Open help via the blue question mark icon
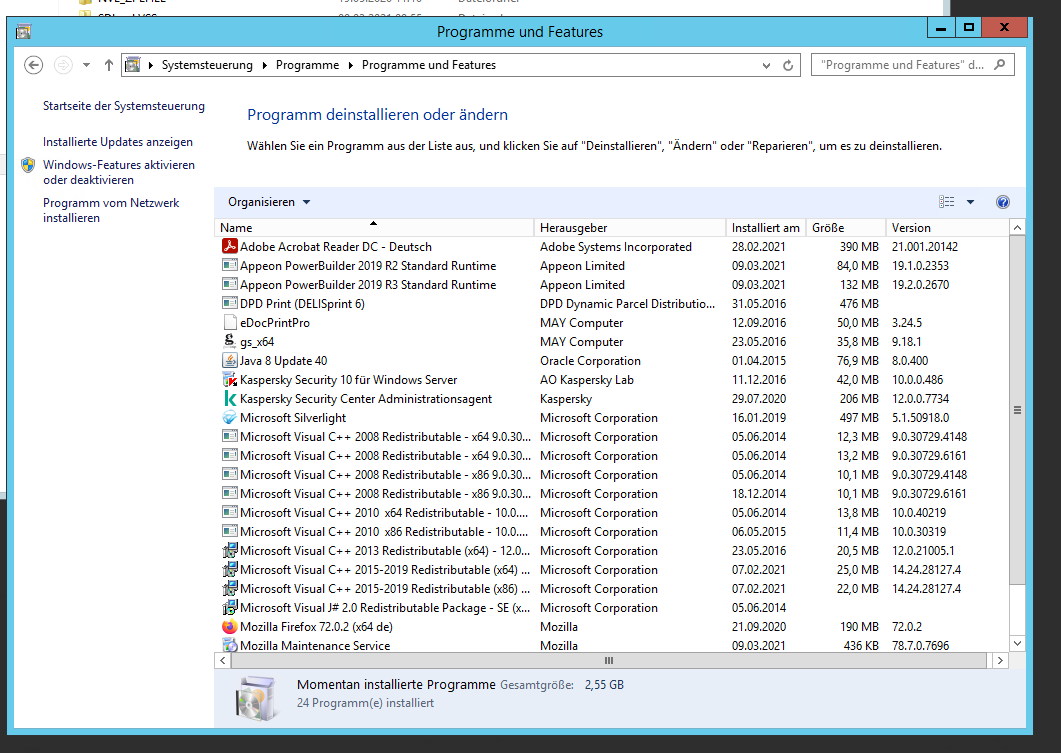Image resolution: width=1061 pixels, height=753 pixels. click(x=1003, y=202)
